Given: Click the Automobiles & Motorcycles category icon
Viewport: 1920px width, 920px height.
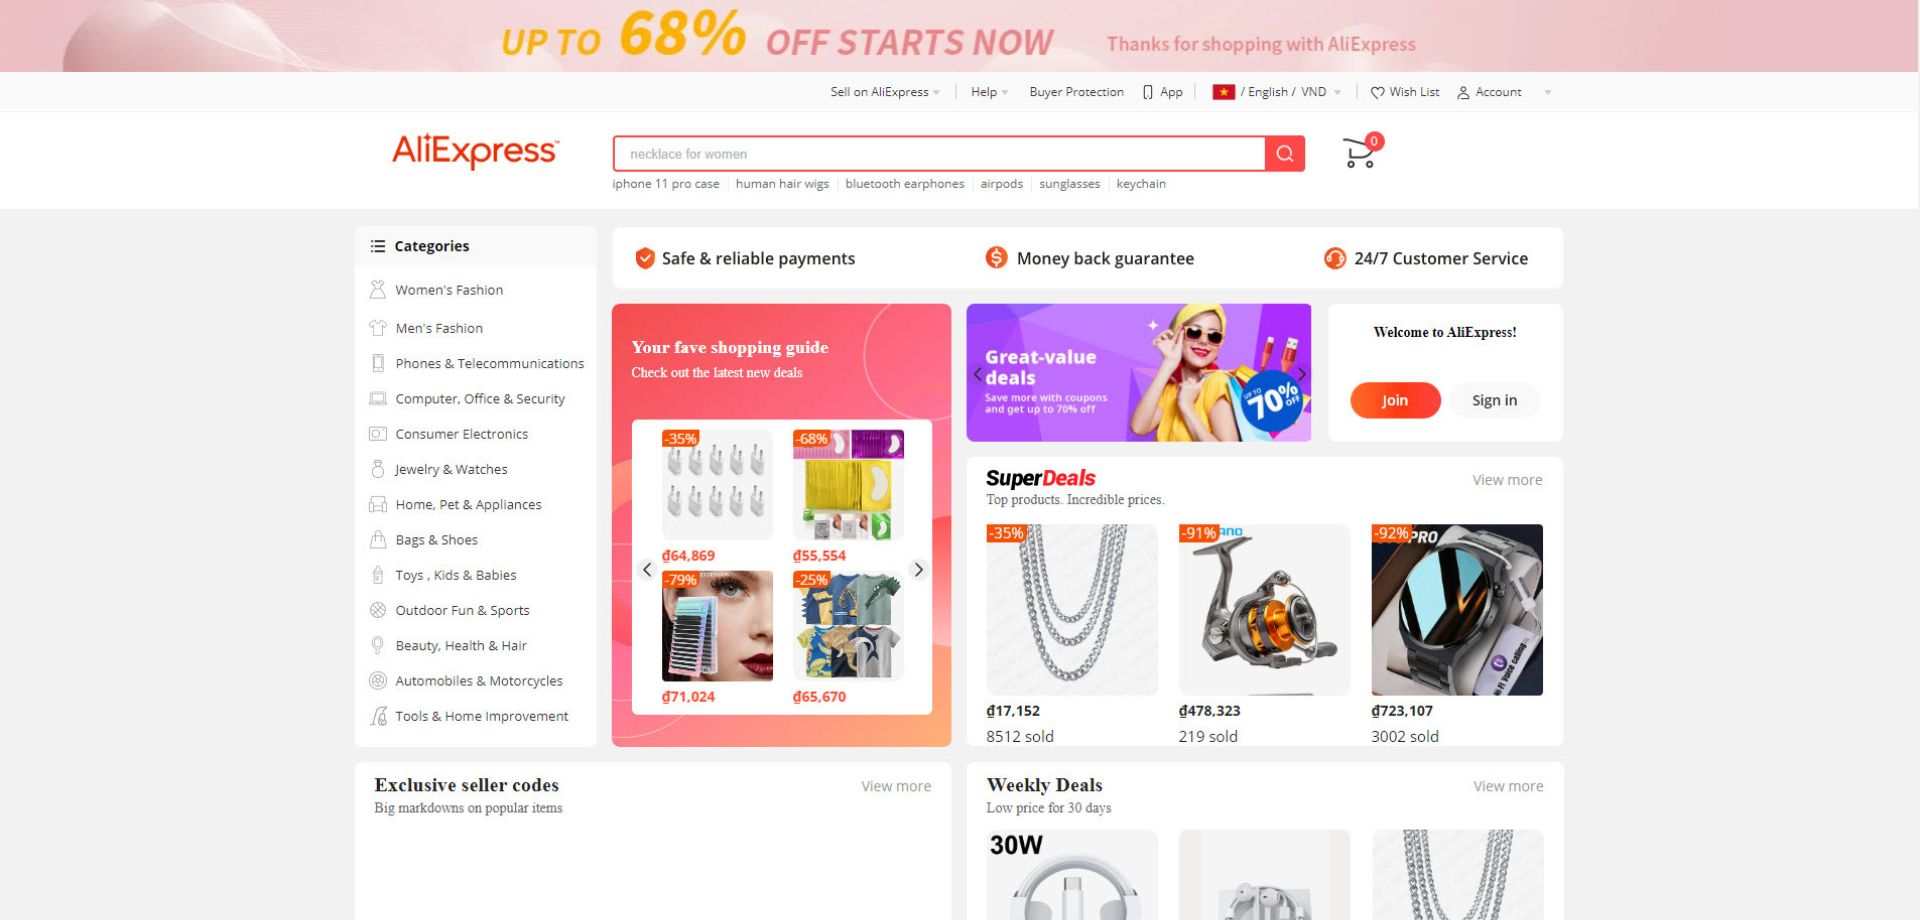Looking at the screenshot, I should pos(377,681).
